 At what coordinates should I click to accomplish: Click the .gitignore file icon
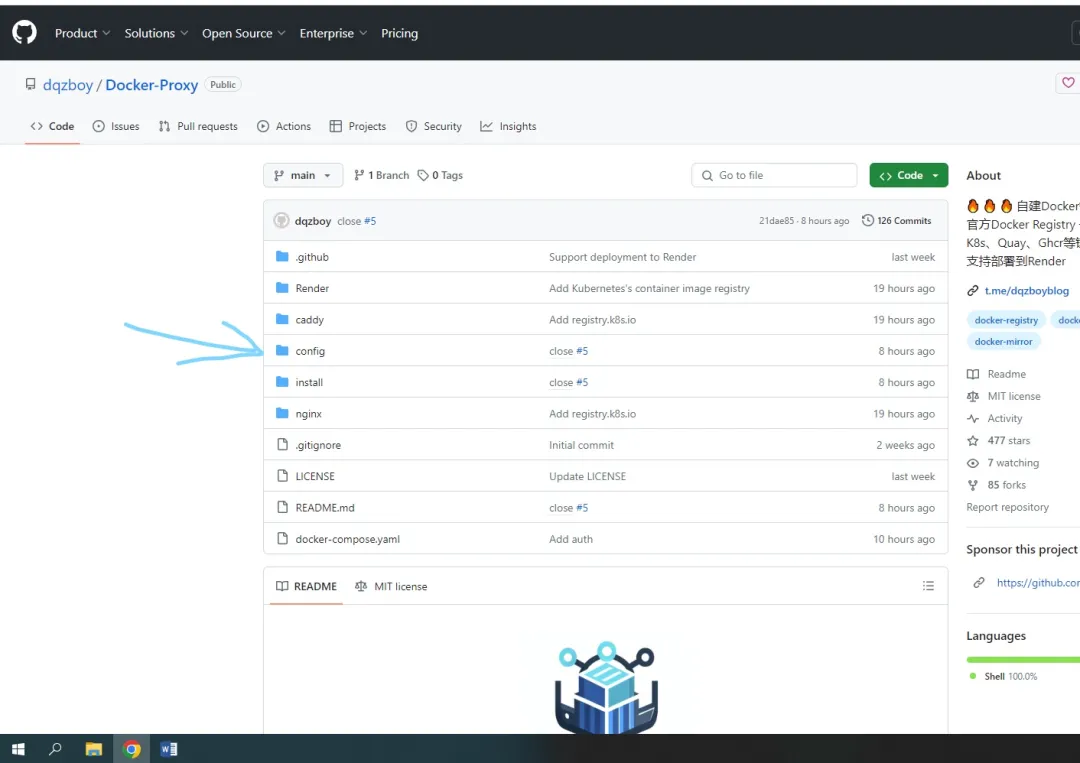282,445
